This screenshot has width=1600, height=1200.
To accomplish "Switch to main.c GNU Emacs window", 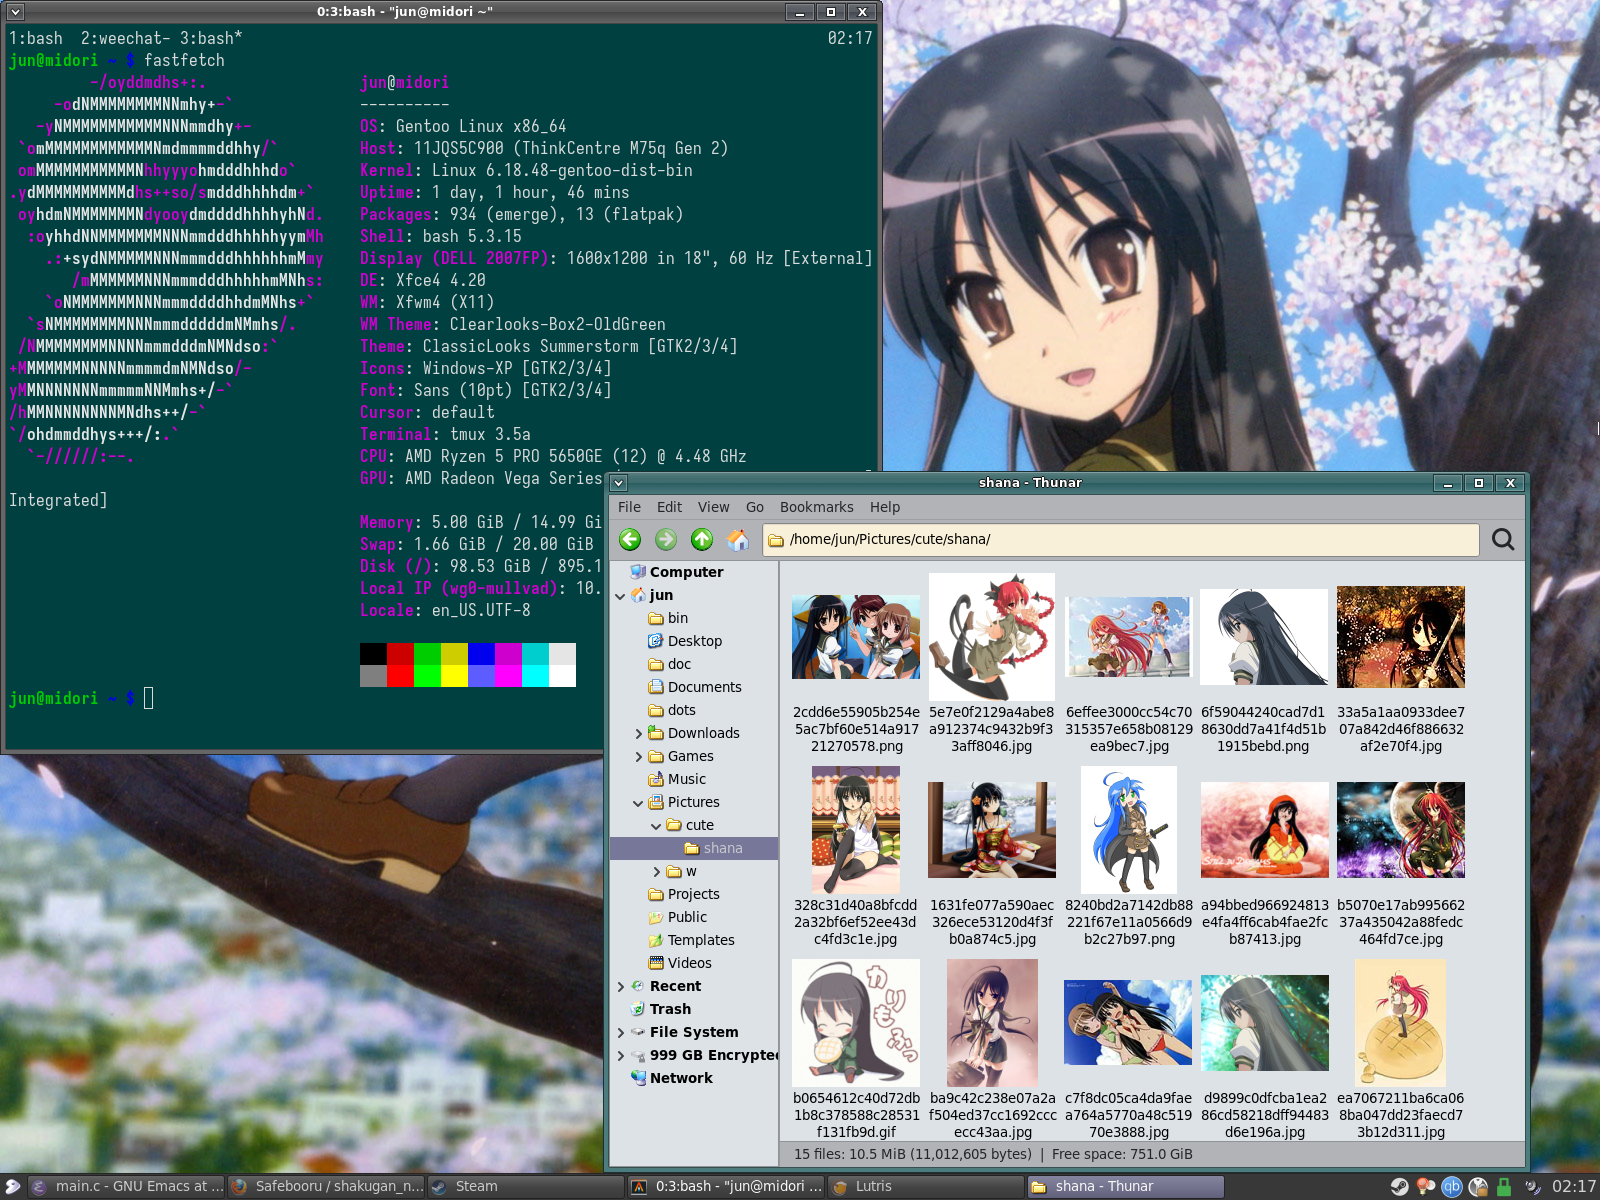I will pos(125,1187).
